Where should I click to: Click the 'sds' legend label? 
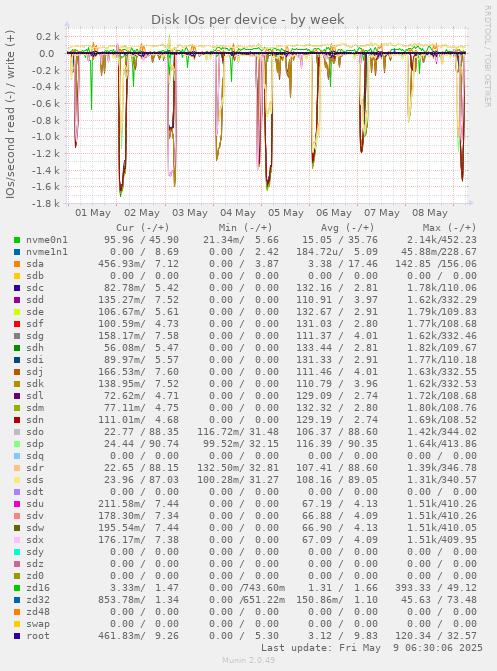click(35, 480)
